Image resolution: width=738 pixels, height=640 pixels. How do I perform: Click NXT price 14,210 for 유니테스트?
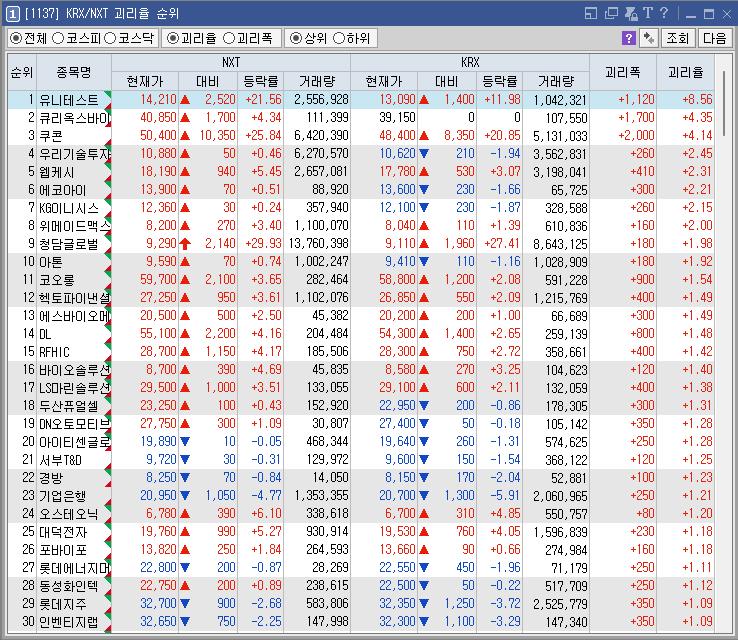tap(158, 99)
